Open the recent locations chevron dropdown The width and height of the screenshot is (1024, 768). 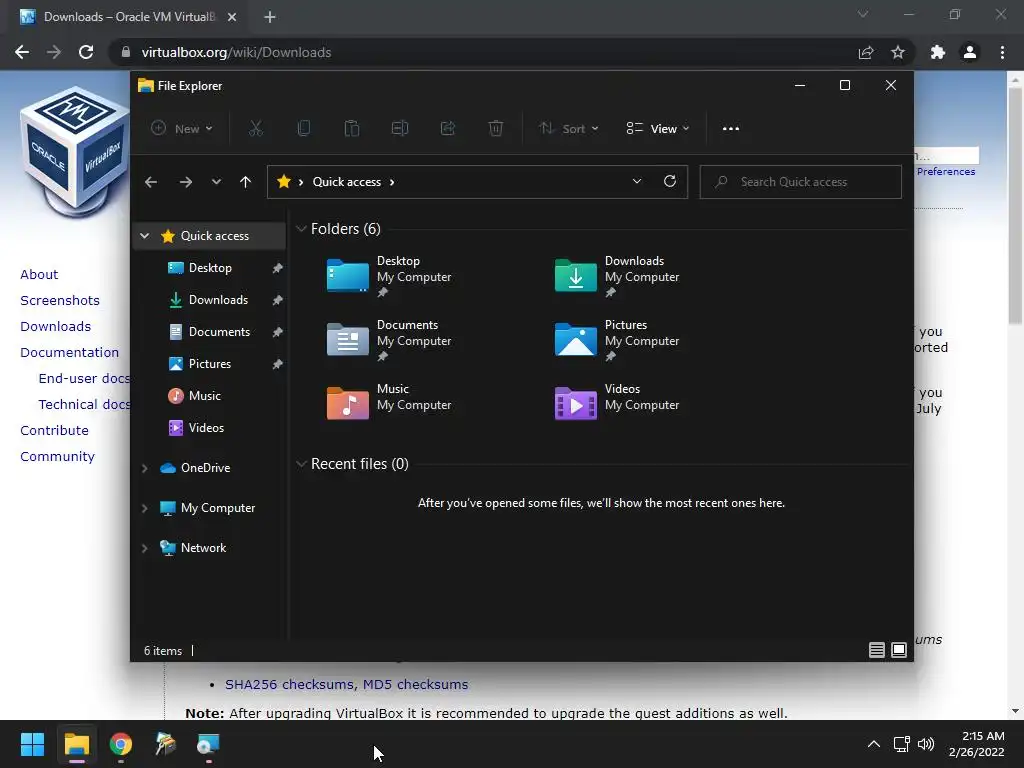point(216,182)
